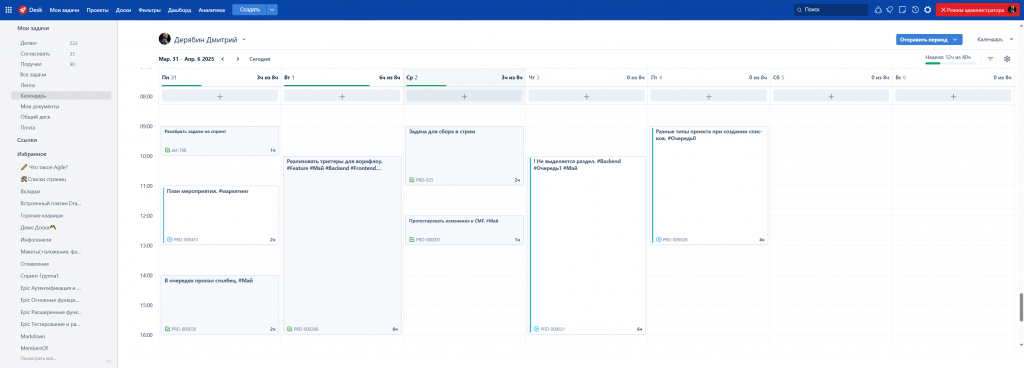Open Календарь in left sidebar
This screenshot has width=1024, height=368.
click(61, 95)
